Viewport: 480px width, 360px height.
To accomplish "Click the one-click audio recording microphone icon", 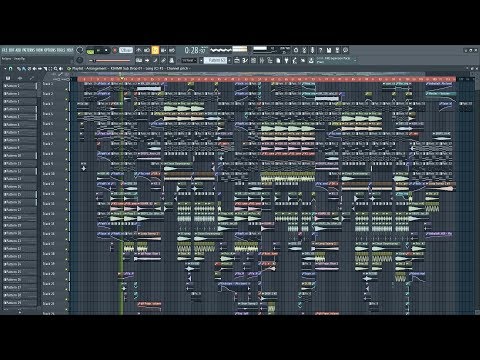I will pos(312,50).
